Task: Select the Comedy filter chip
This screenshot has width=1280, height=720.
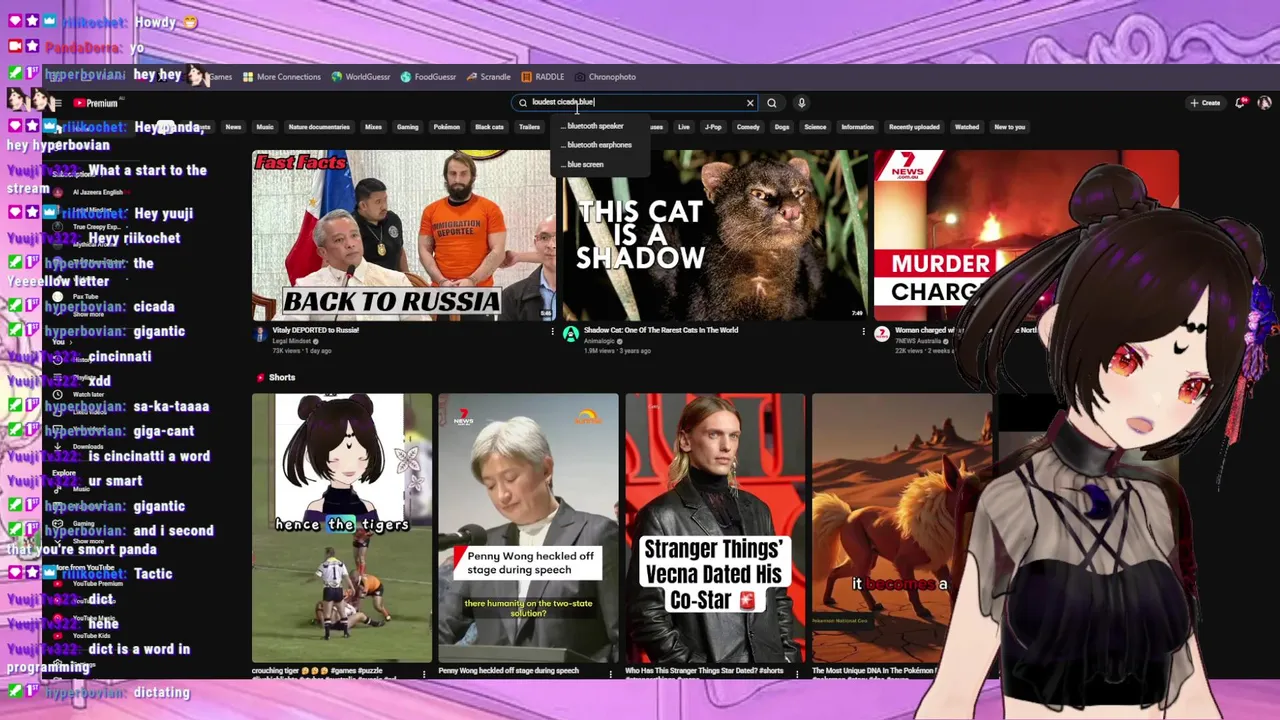Action: tap(748, 127)
